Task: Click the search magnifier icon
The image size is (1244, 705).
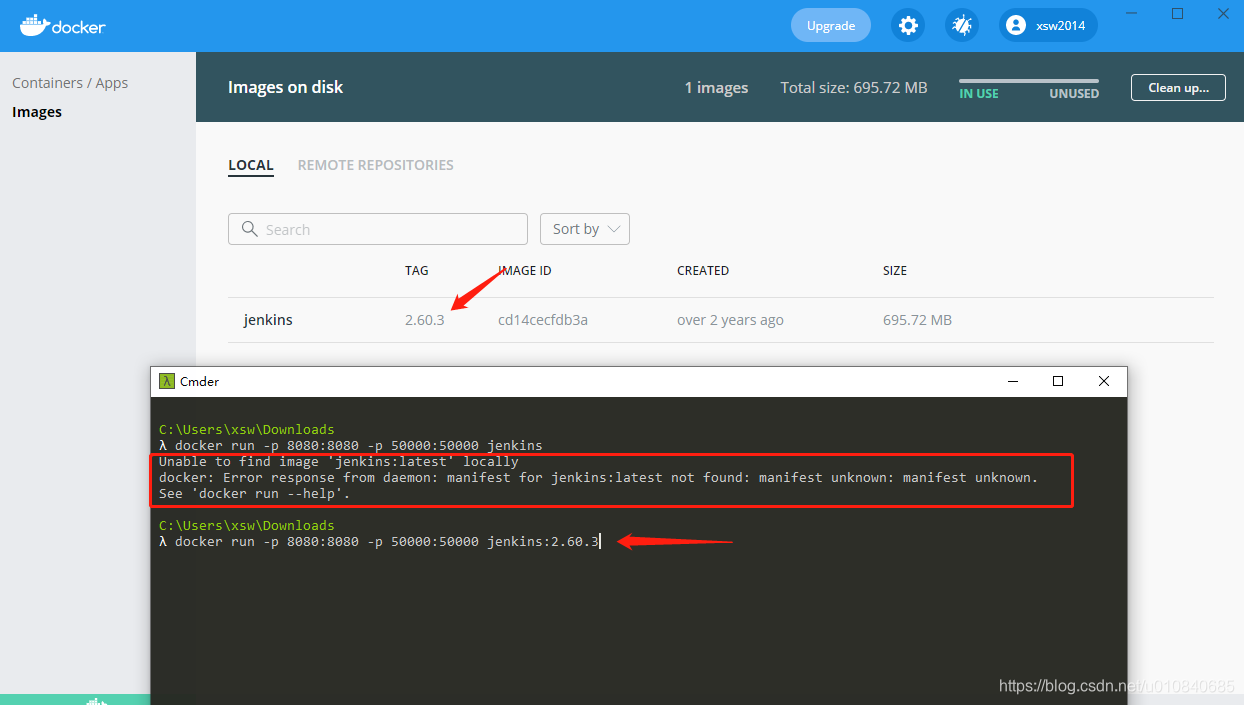Action: [x=249, y=229]
